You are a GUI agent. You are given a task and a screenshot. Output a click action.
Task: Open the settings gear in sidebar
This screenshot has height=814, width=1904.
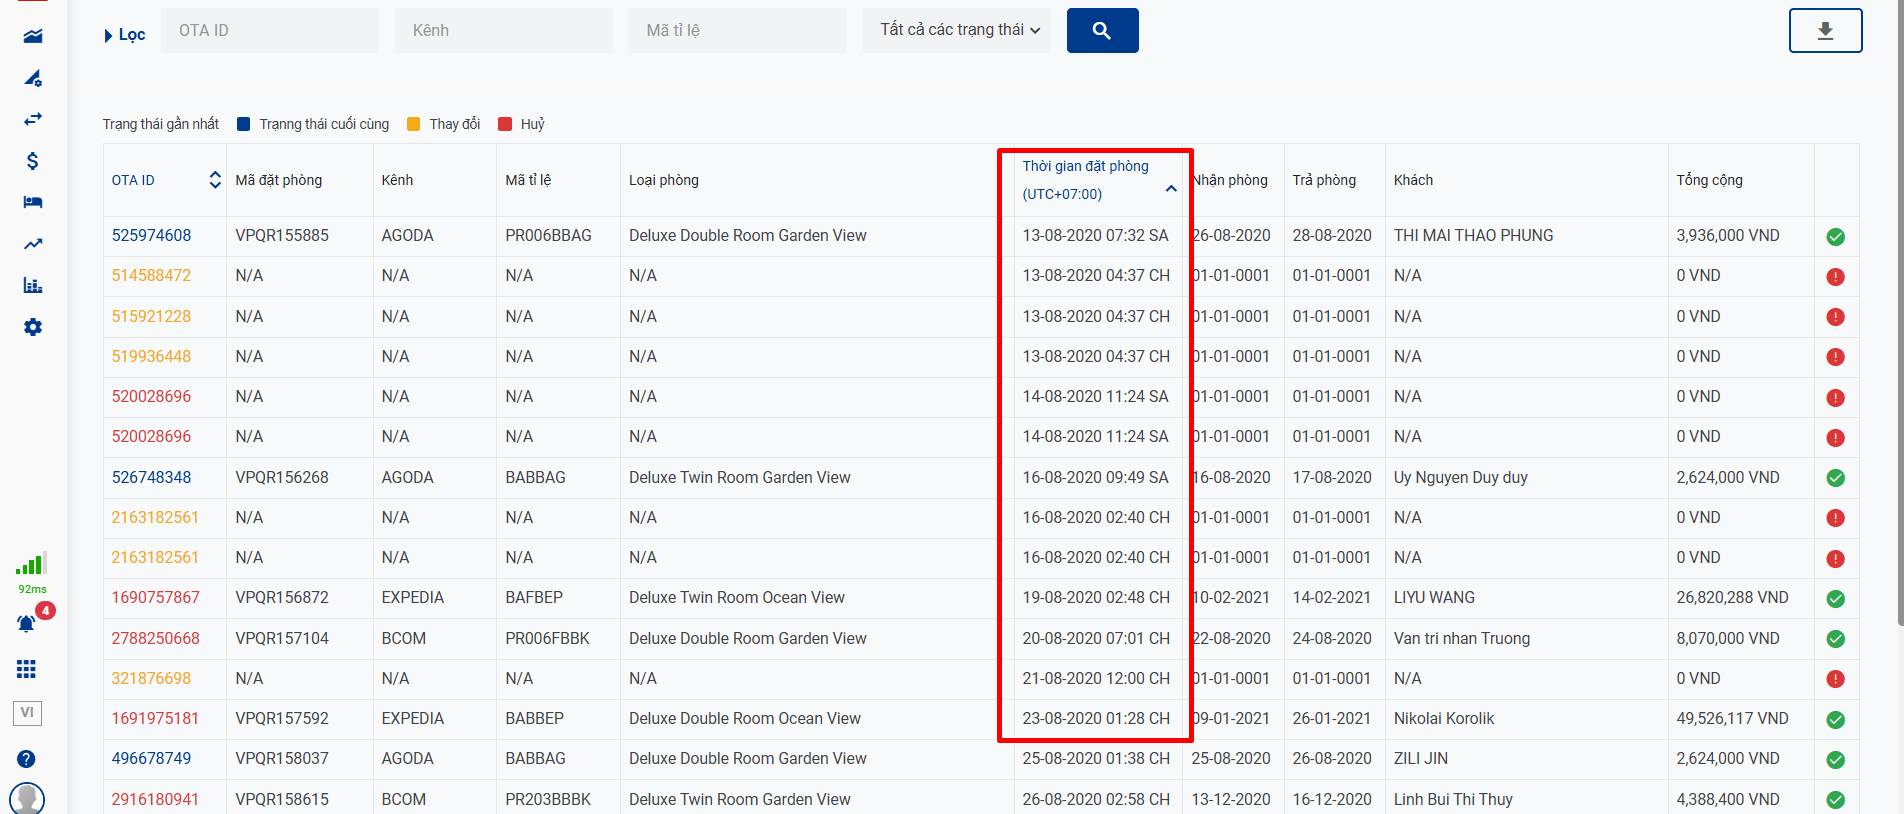click(x=33, y=327)
